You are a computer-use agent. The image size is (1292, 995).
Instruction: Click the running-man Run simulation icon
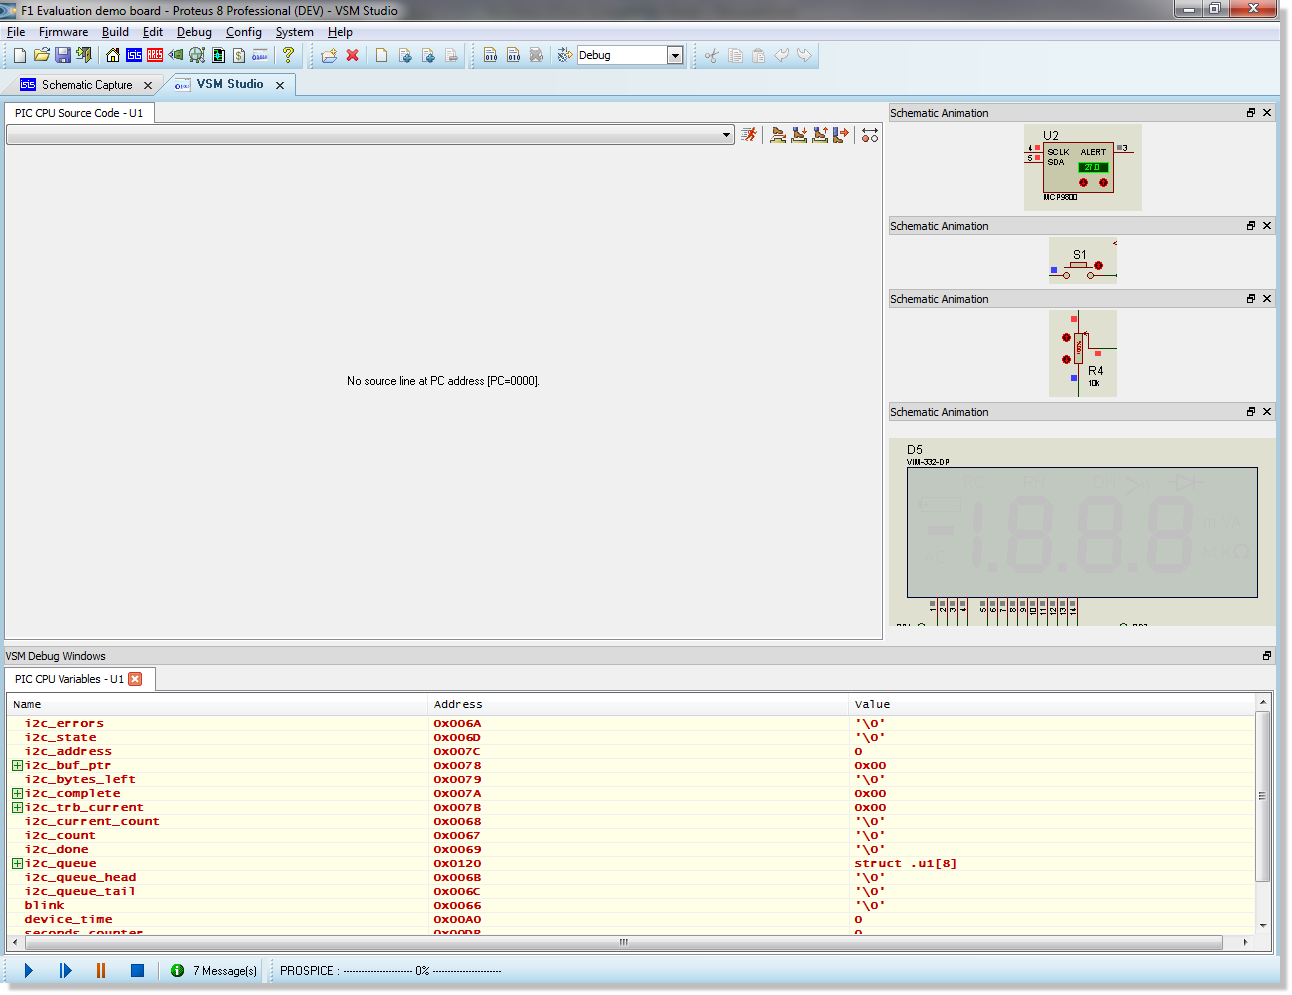750,135
